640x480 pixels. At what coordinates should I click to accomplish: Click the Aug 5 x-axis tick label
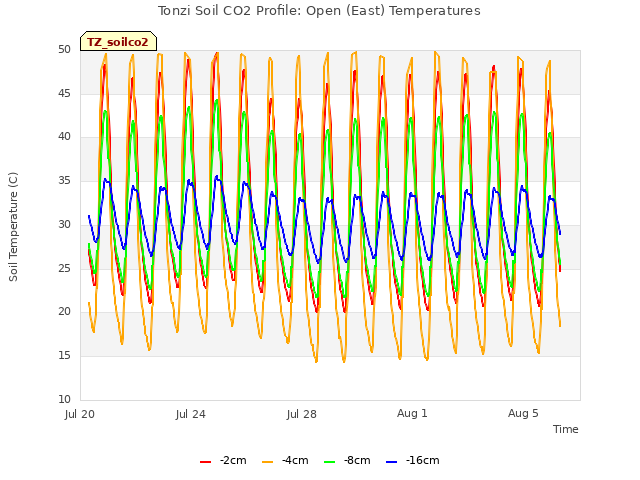(523, 413)
